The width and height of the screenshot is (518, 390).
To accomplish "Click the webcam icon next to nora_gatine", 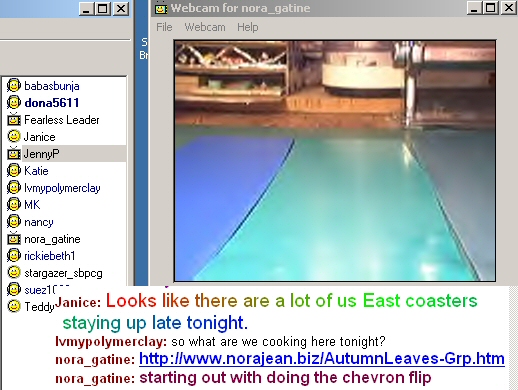I will coord(14,239).
